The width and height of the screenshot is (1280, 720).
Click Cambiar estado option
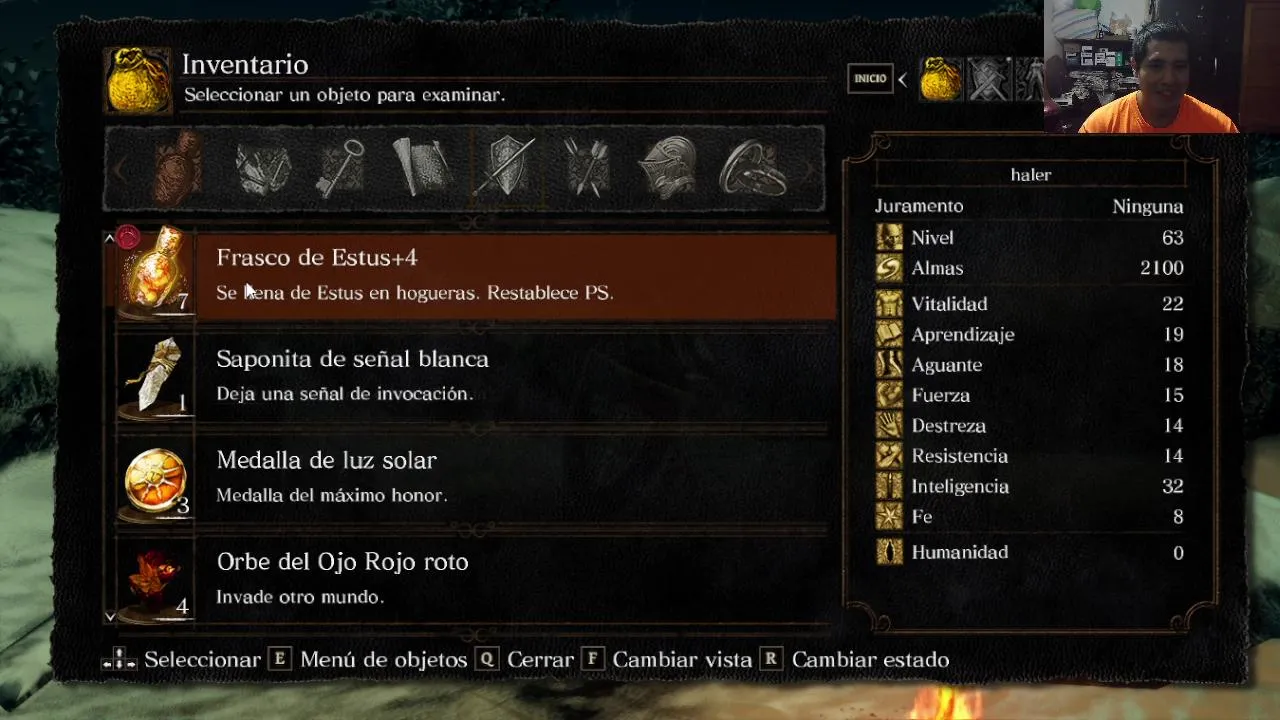click(870, 660)
